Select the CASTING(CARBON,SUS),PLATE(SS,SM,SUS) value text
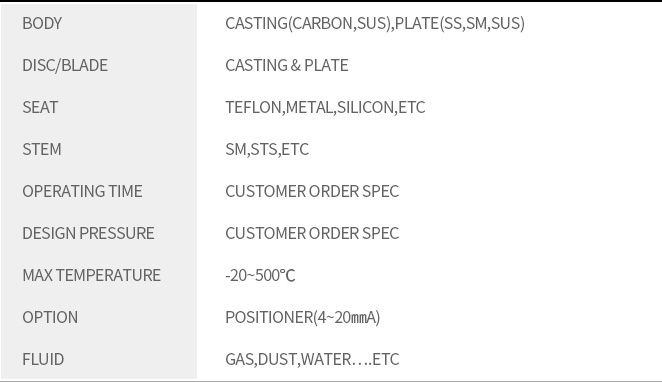The width and height of the screenshot is (662, 382). (375, 23)
